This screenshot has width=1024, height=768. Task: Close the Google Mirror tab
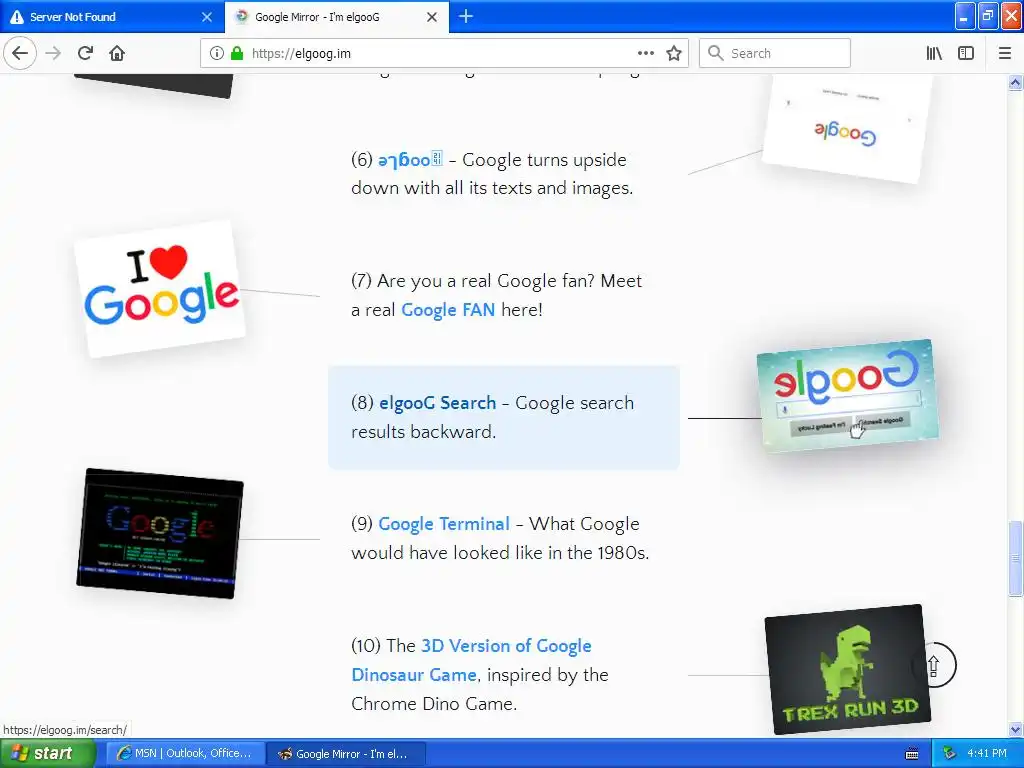pyautogui.click(x=432, y=17)
